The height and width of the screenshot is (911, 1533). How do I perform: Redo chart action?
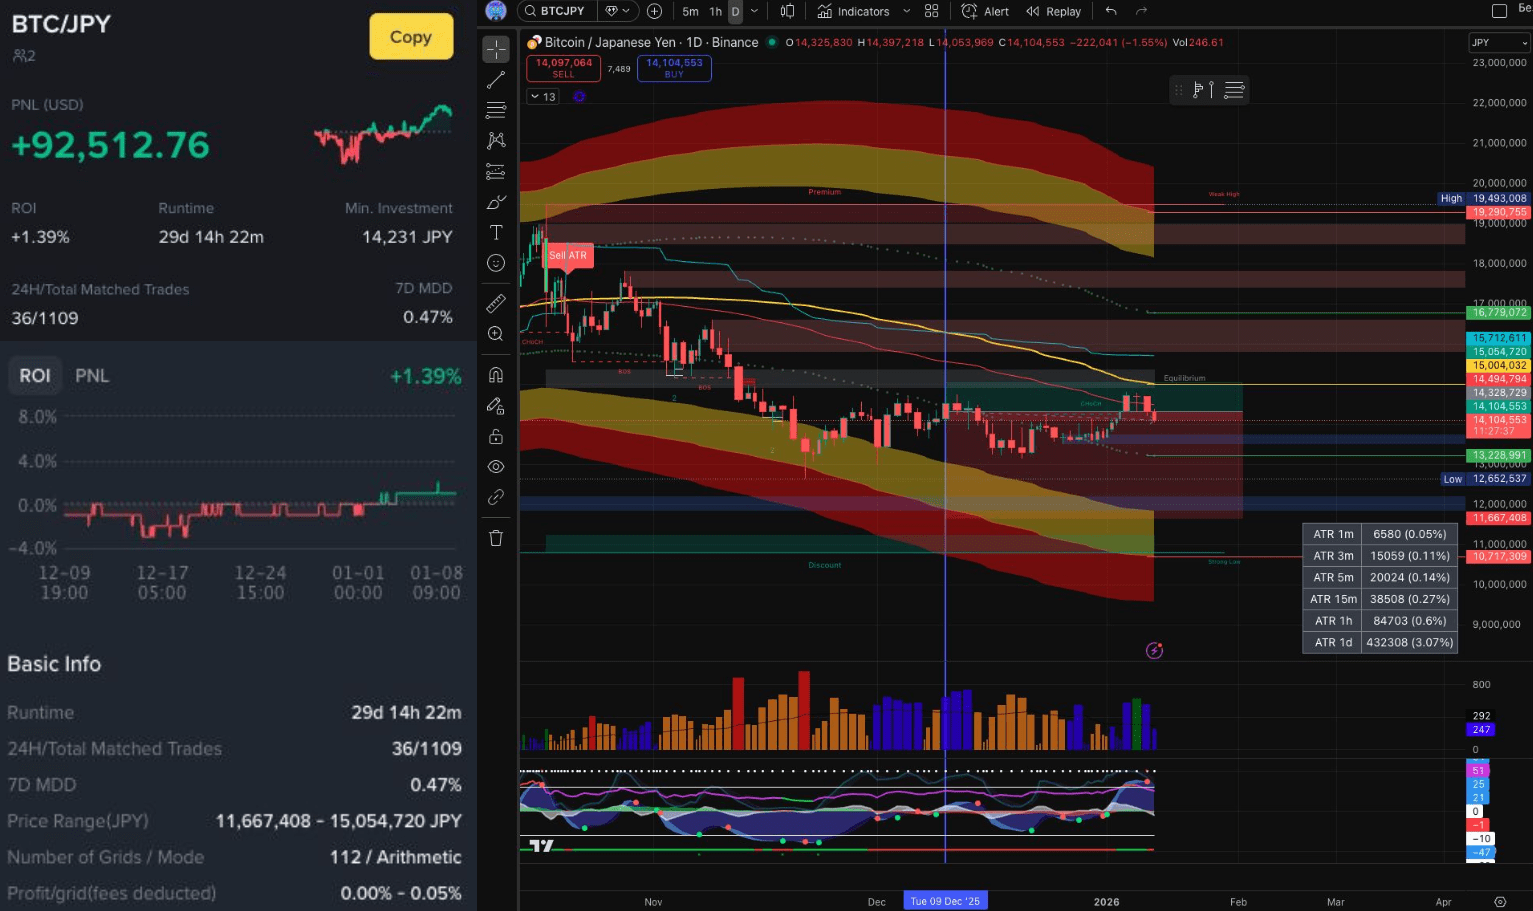click(1141, 11)
